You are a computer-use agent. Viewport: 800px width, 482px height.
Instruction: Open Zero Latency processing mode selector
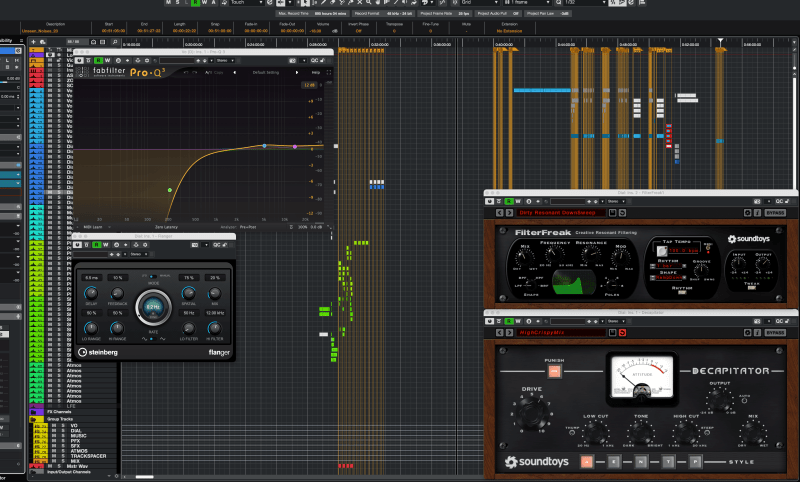coord(166,227)
